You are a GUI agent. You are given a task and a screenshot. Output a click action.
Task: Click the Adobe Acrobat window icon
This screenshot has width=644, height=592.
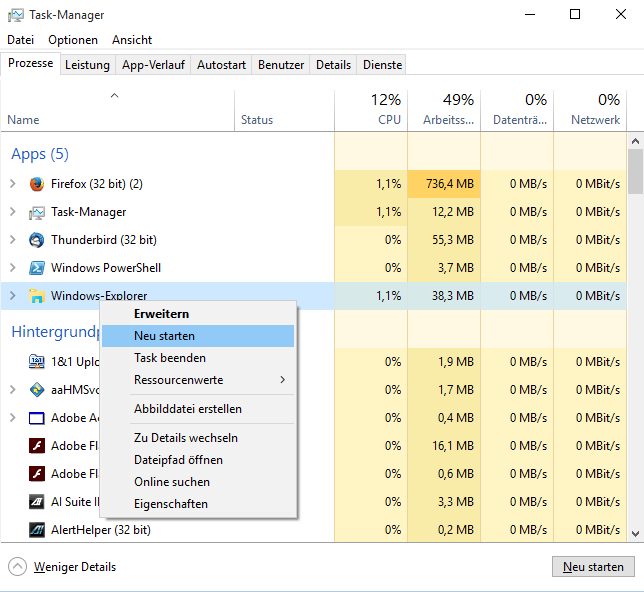[37, 418]
